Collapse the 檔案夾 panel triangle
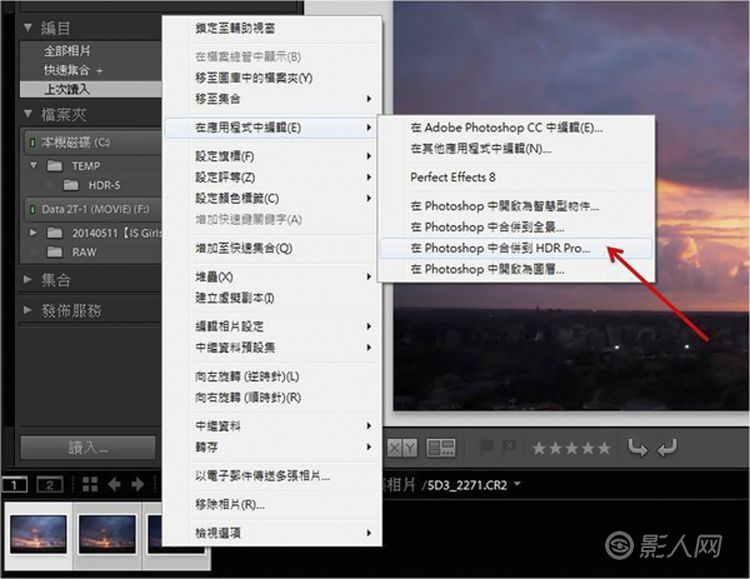Image resolution: width=750 pixels, height=579 pixels. [x=28, y=114]
